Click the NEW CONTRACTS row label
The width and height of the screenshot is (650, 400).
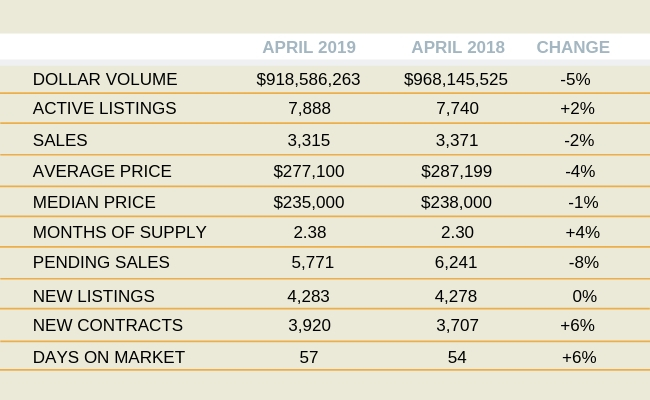[107, 325]
